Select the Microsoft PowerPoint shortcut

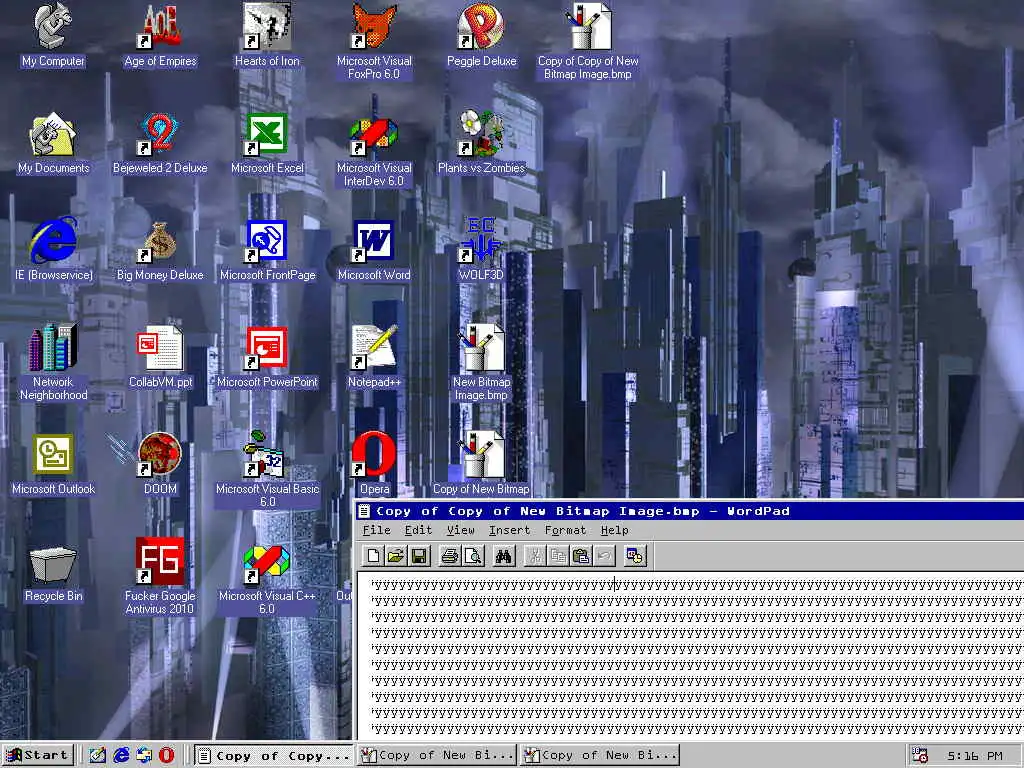click(266, 357)
